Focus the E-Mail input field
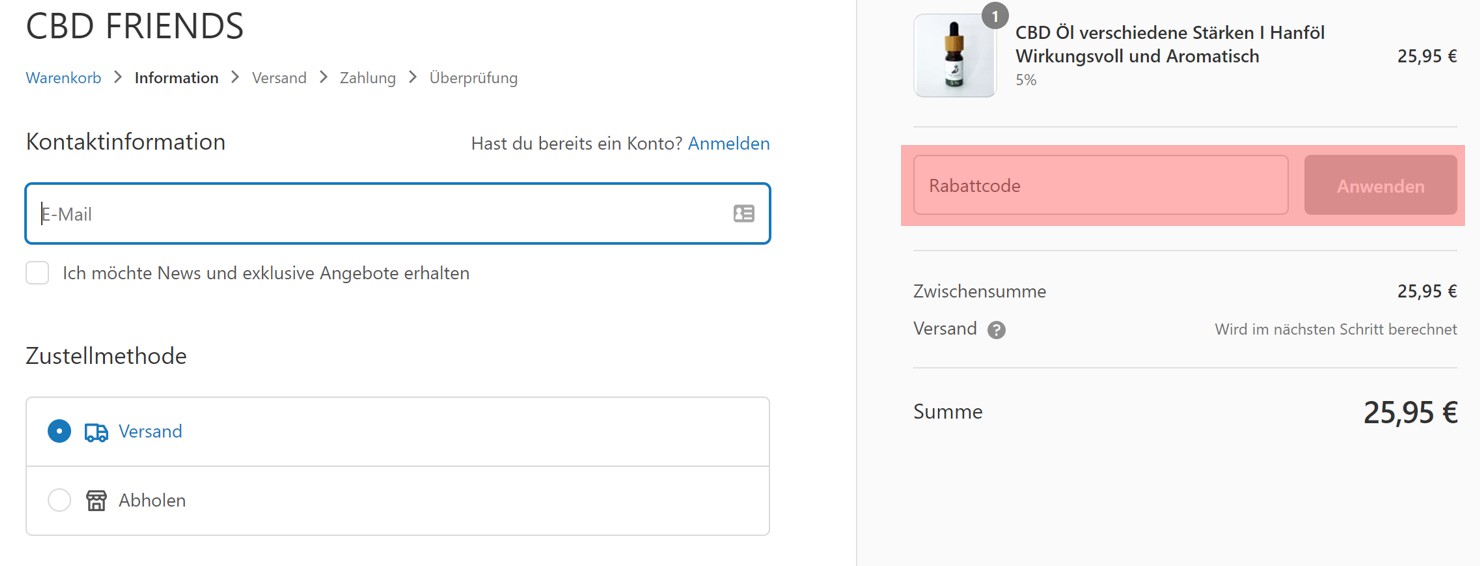 click(x=380, y=213)
